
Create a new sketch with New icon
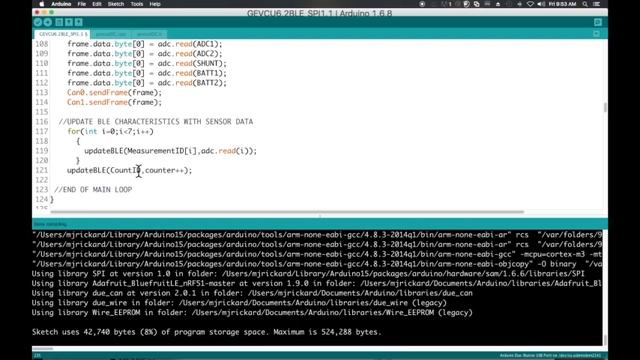coord(59,22)
